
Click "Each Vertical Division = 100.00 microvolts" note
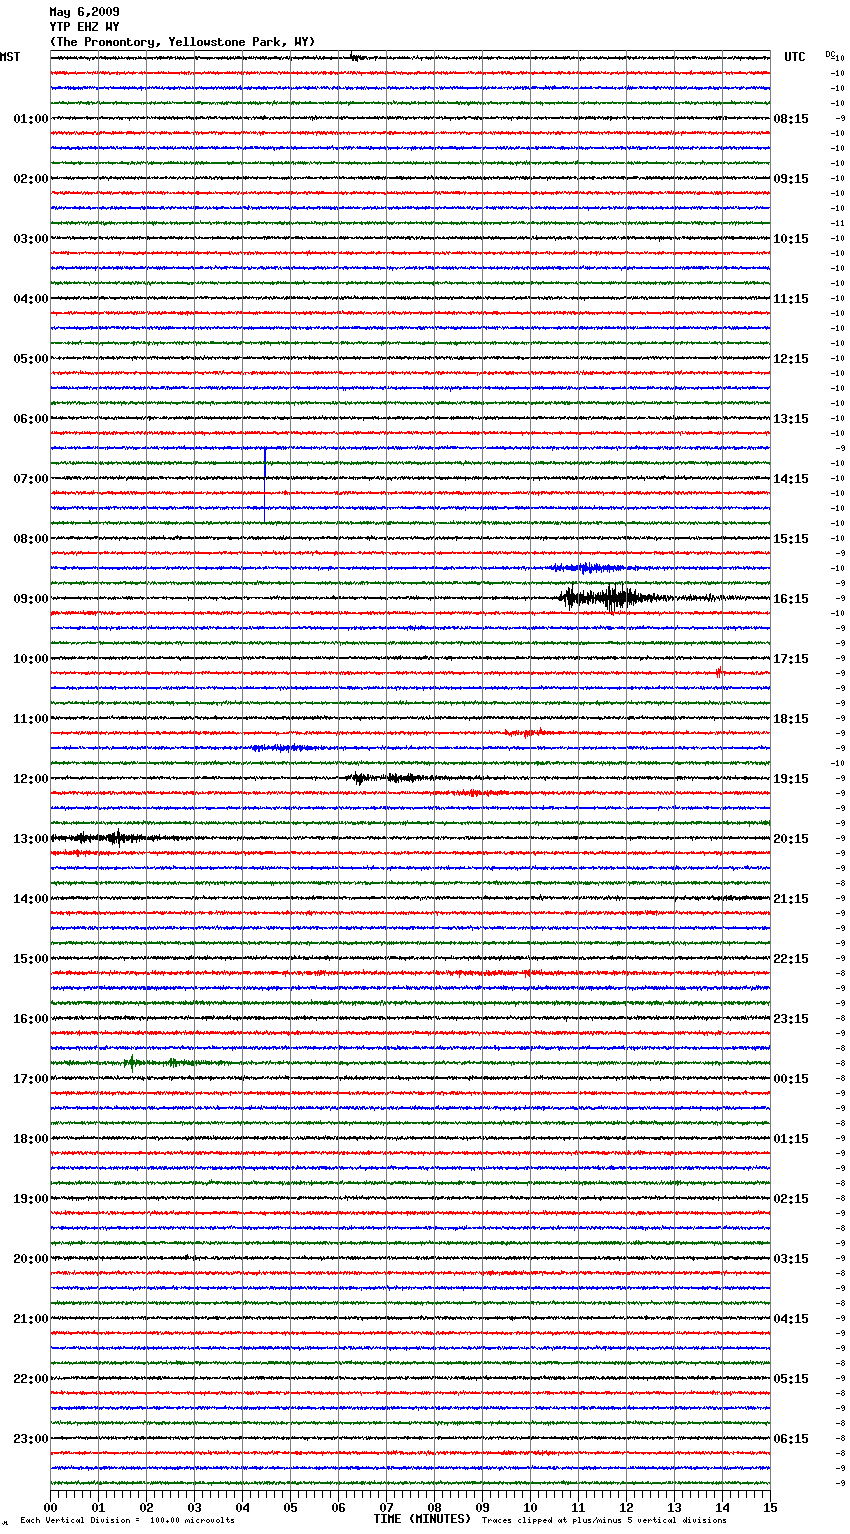click(x=127, y=1521)
